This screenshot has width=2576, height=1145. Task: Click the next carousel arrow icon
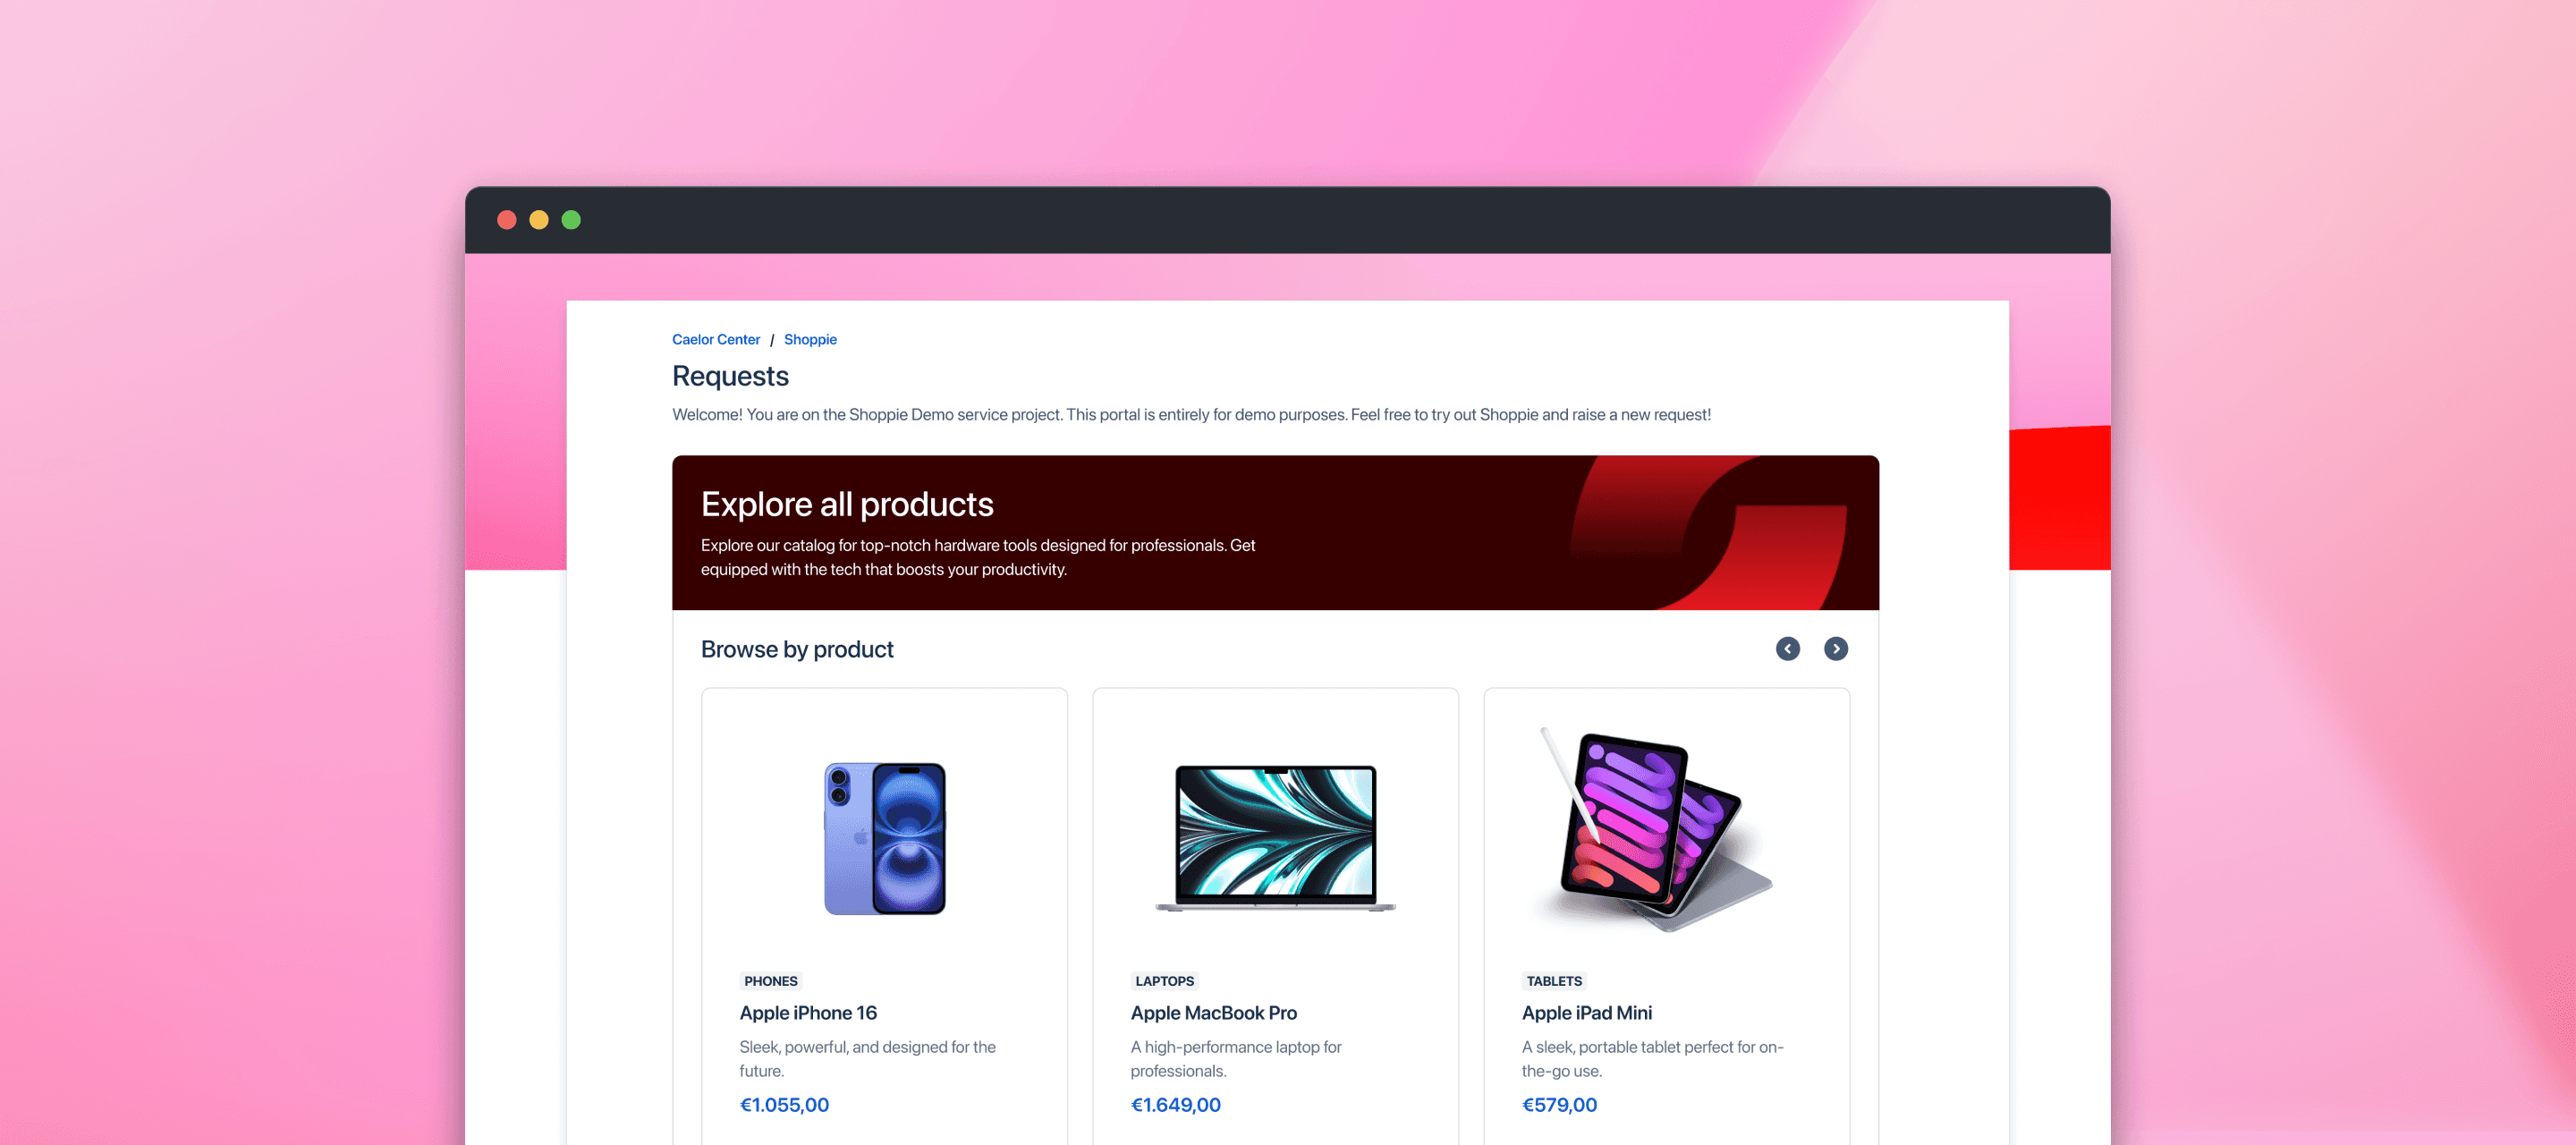point(1836,649)
